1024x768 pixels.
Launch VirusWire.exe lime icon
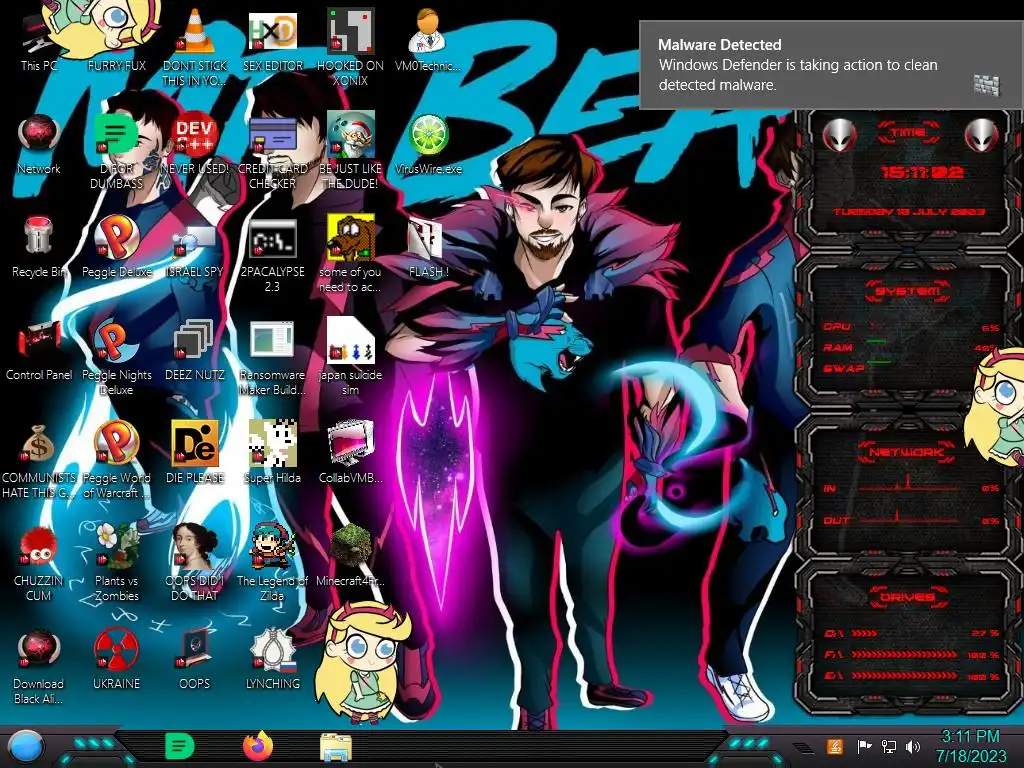pos(428,144)
